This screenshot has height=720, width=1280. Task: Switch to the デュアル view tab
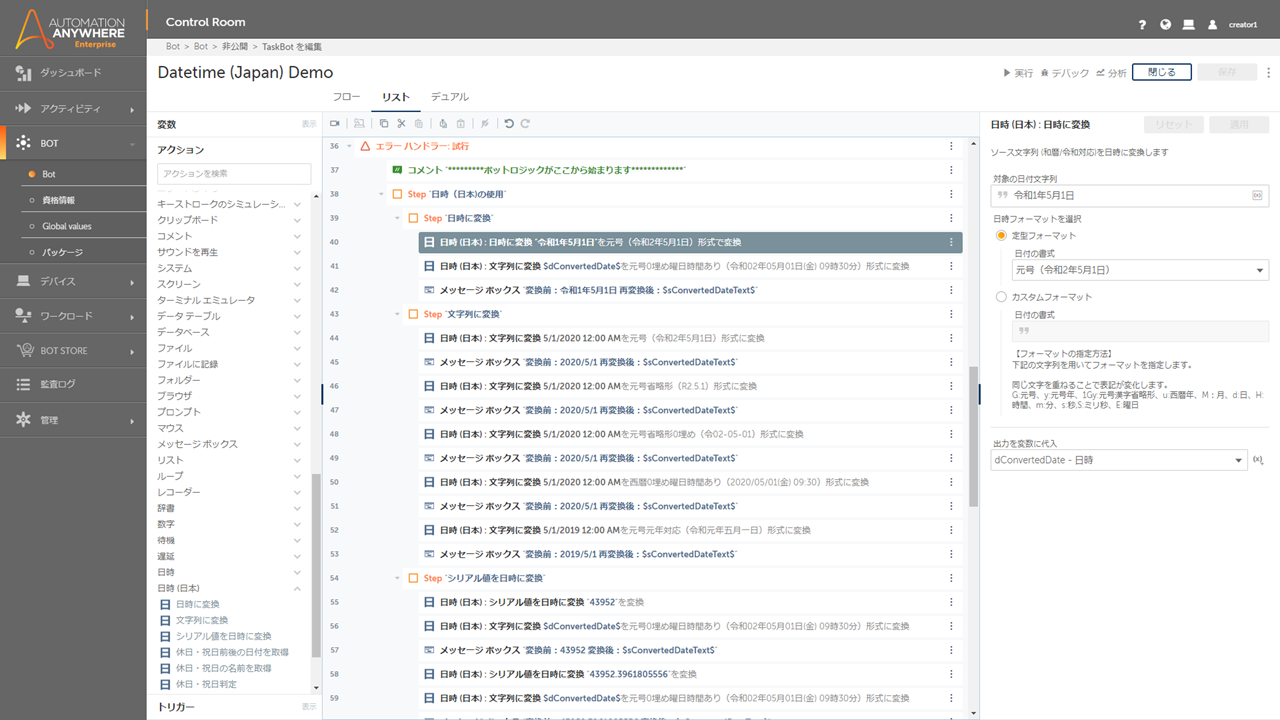(x=449, y=97)
